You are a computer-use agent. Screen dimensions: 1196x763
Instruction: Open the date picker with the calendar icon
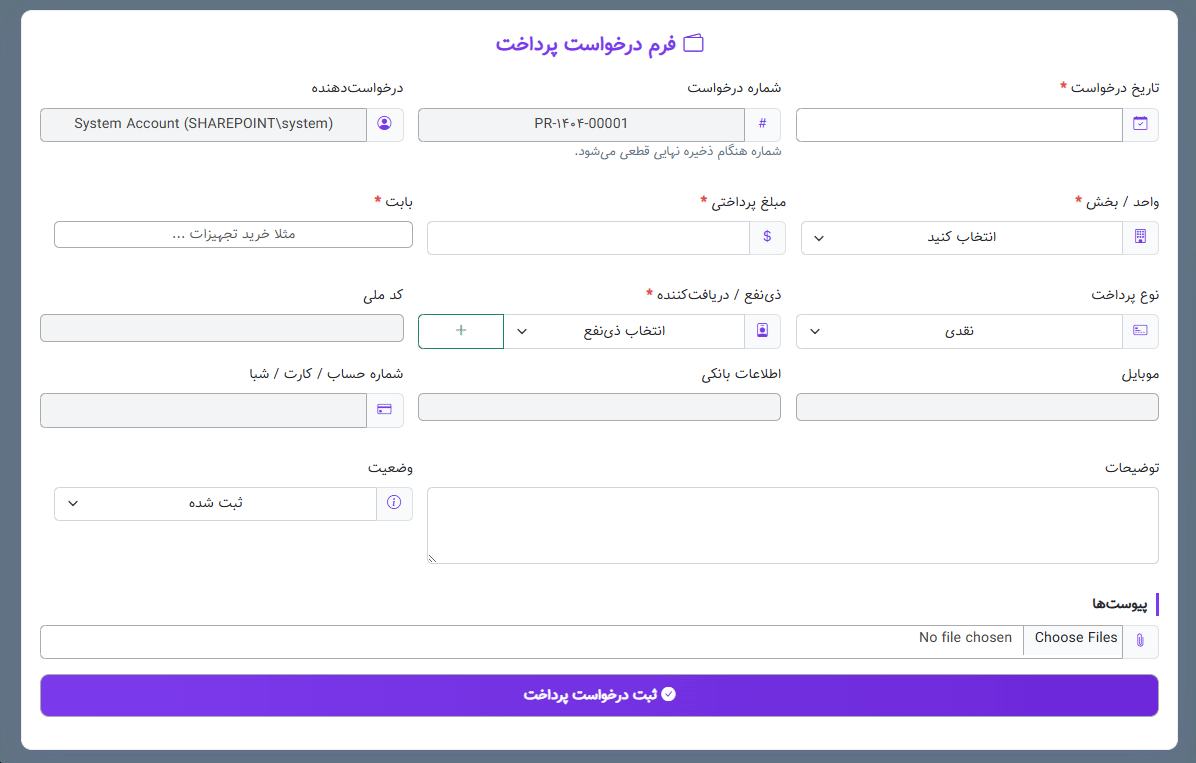(1141, 124)
